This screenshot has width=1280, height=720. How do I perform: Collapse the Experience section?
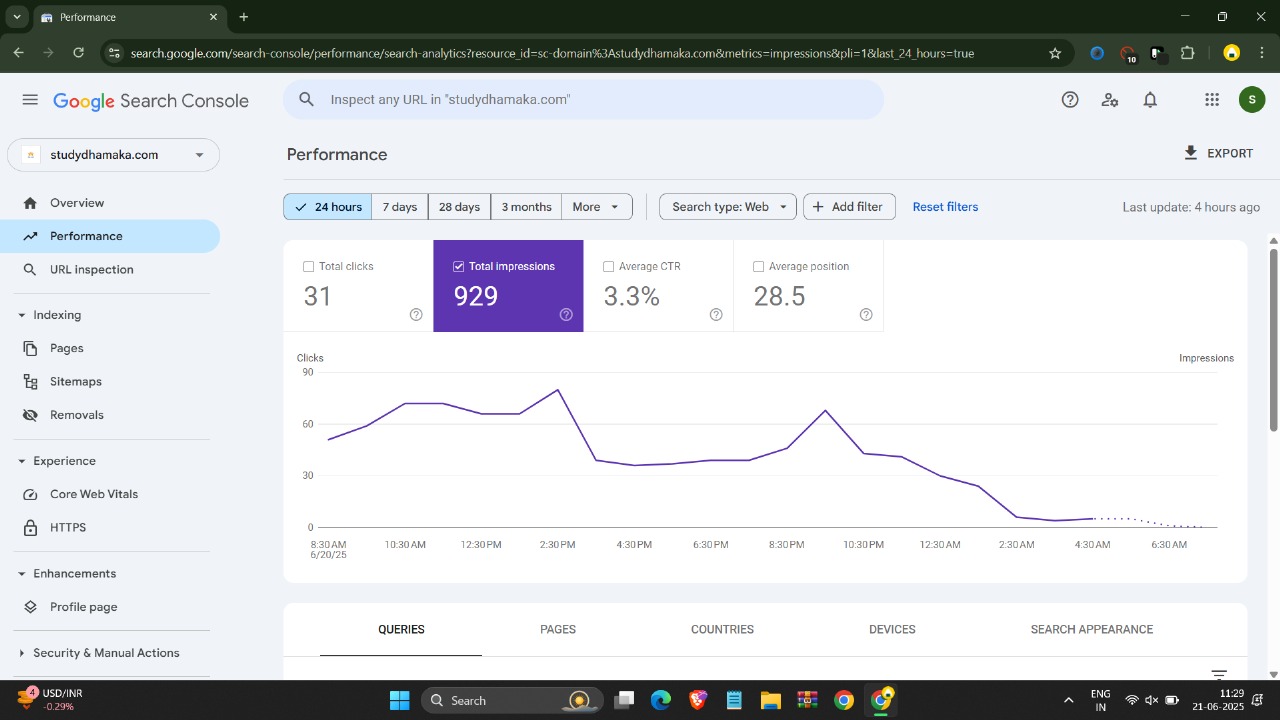[x=22, y=461]
